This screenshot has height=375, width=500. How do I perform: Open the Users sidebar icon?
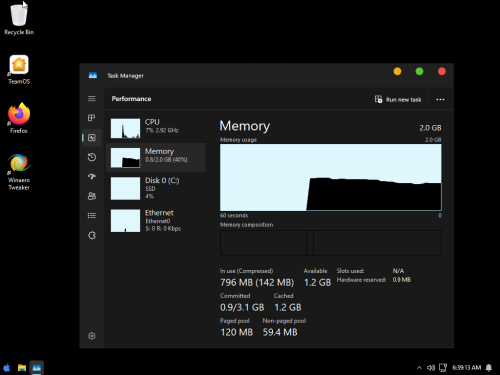(x=92, y=196)
